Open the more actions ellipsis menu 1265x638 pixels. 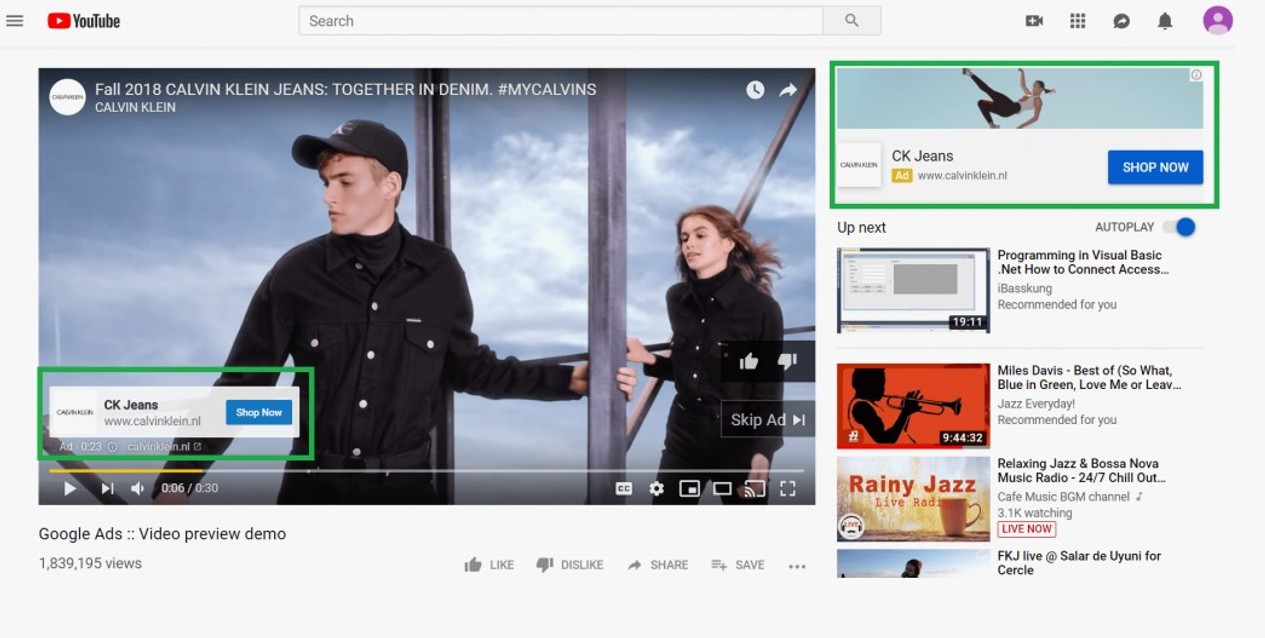pos(796,566)
